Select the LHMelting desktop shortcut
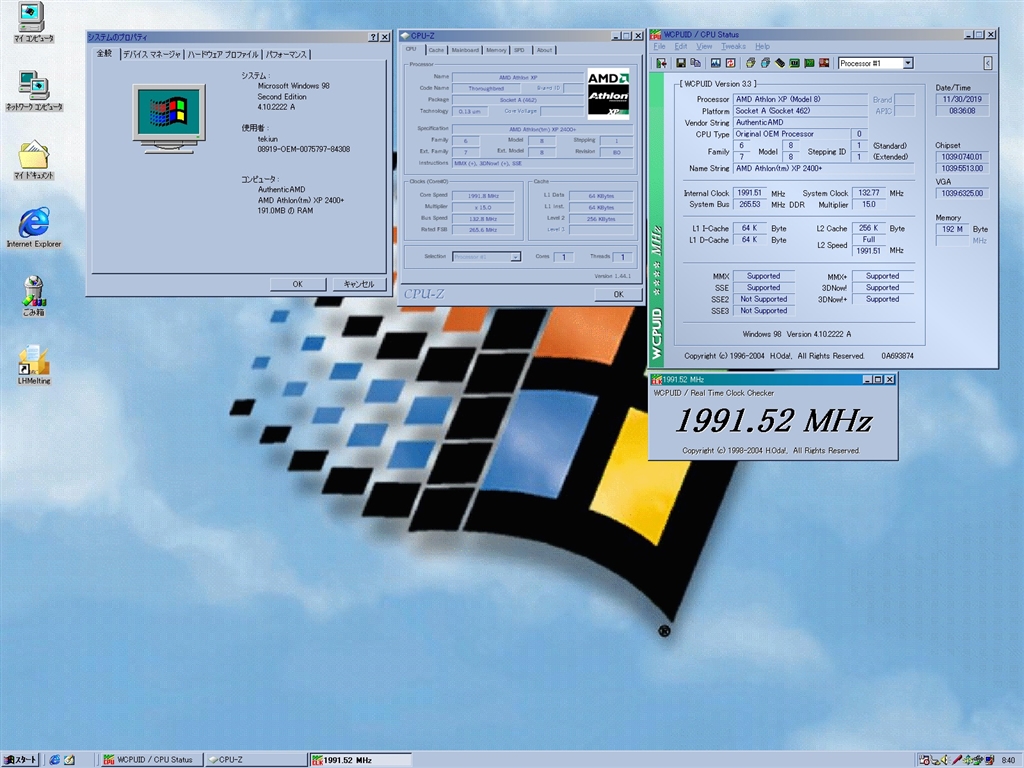Viewport: 1024px width, 768px height. pos(33,364)
